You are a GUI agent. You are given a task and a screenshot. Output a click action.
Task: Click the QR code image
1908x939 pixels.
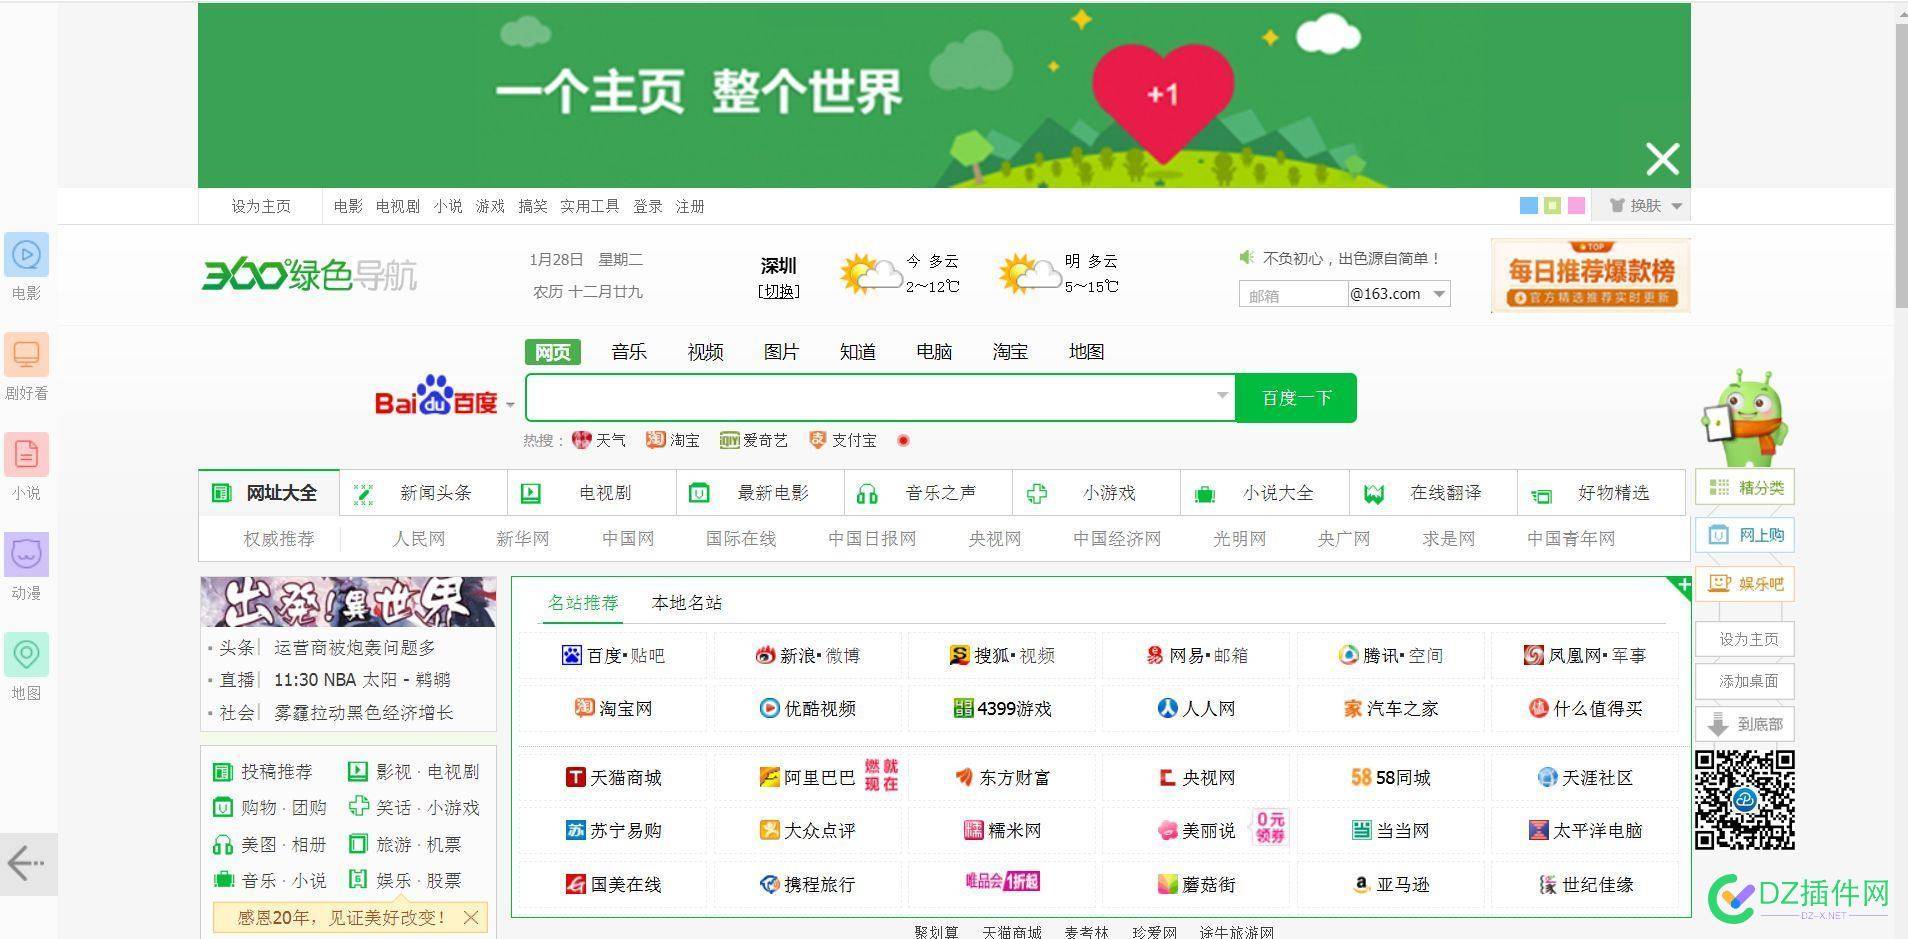1745,800
